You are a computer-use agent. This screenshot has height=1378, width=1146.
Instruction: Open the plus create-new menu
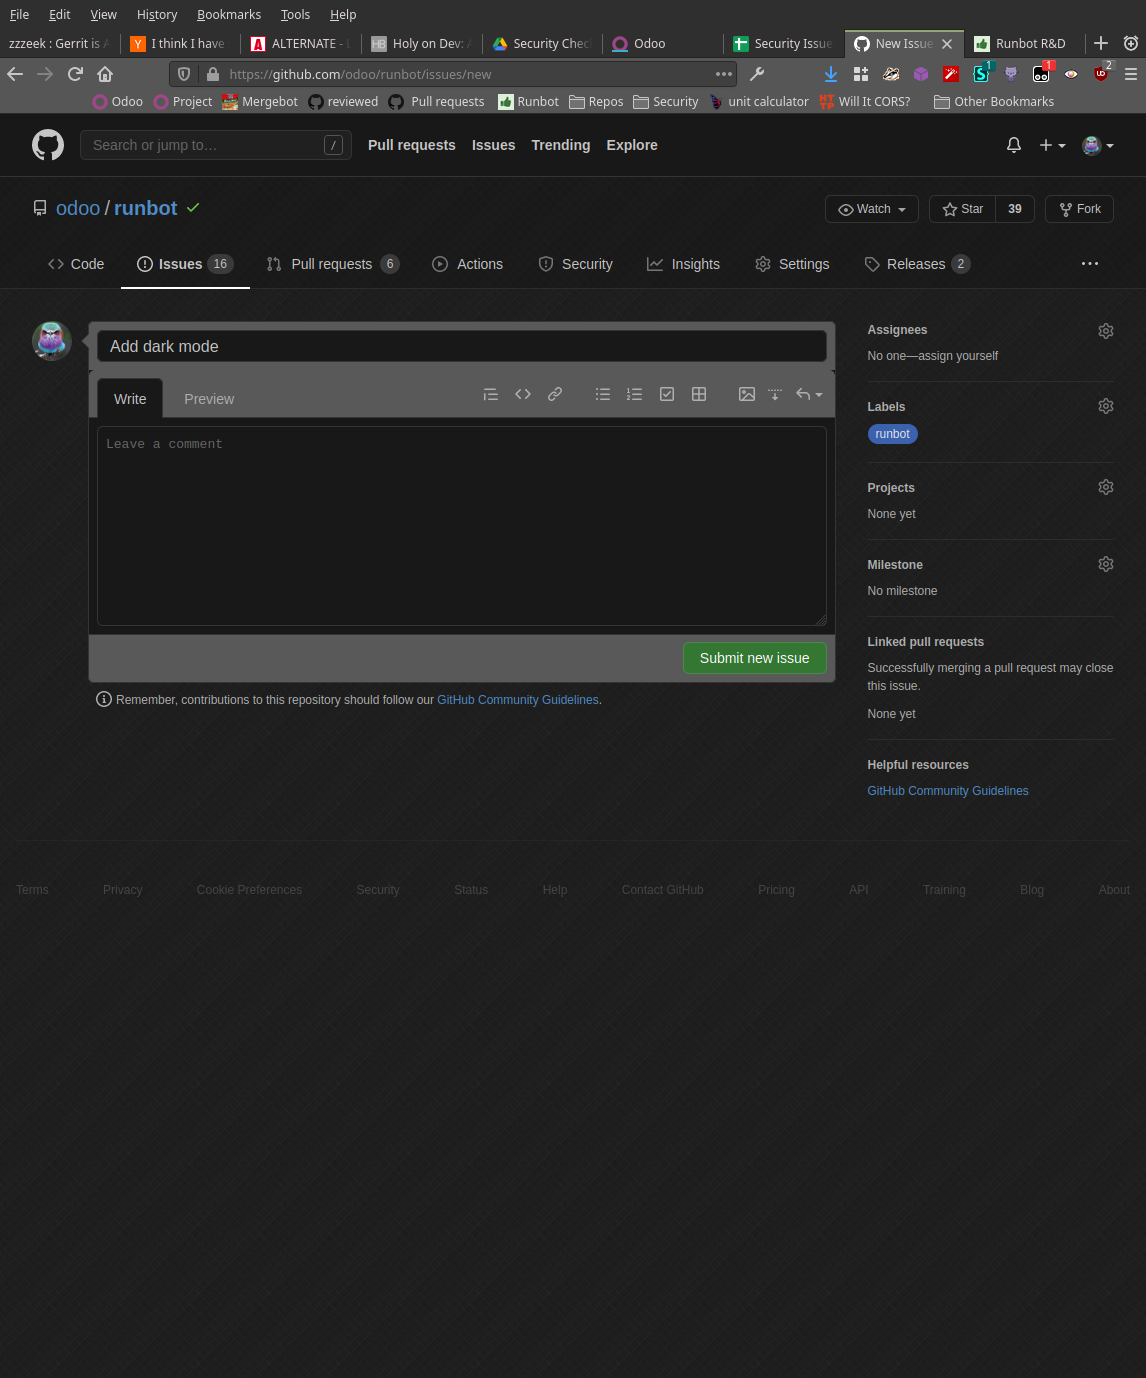(x=1052, y=145)
